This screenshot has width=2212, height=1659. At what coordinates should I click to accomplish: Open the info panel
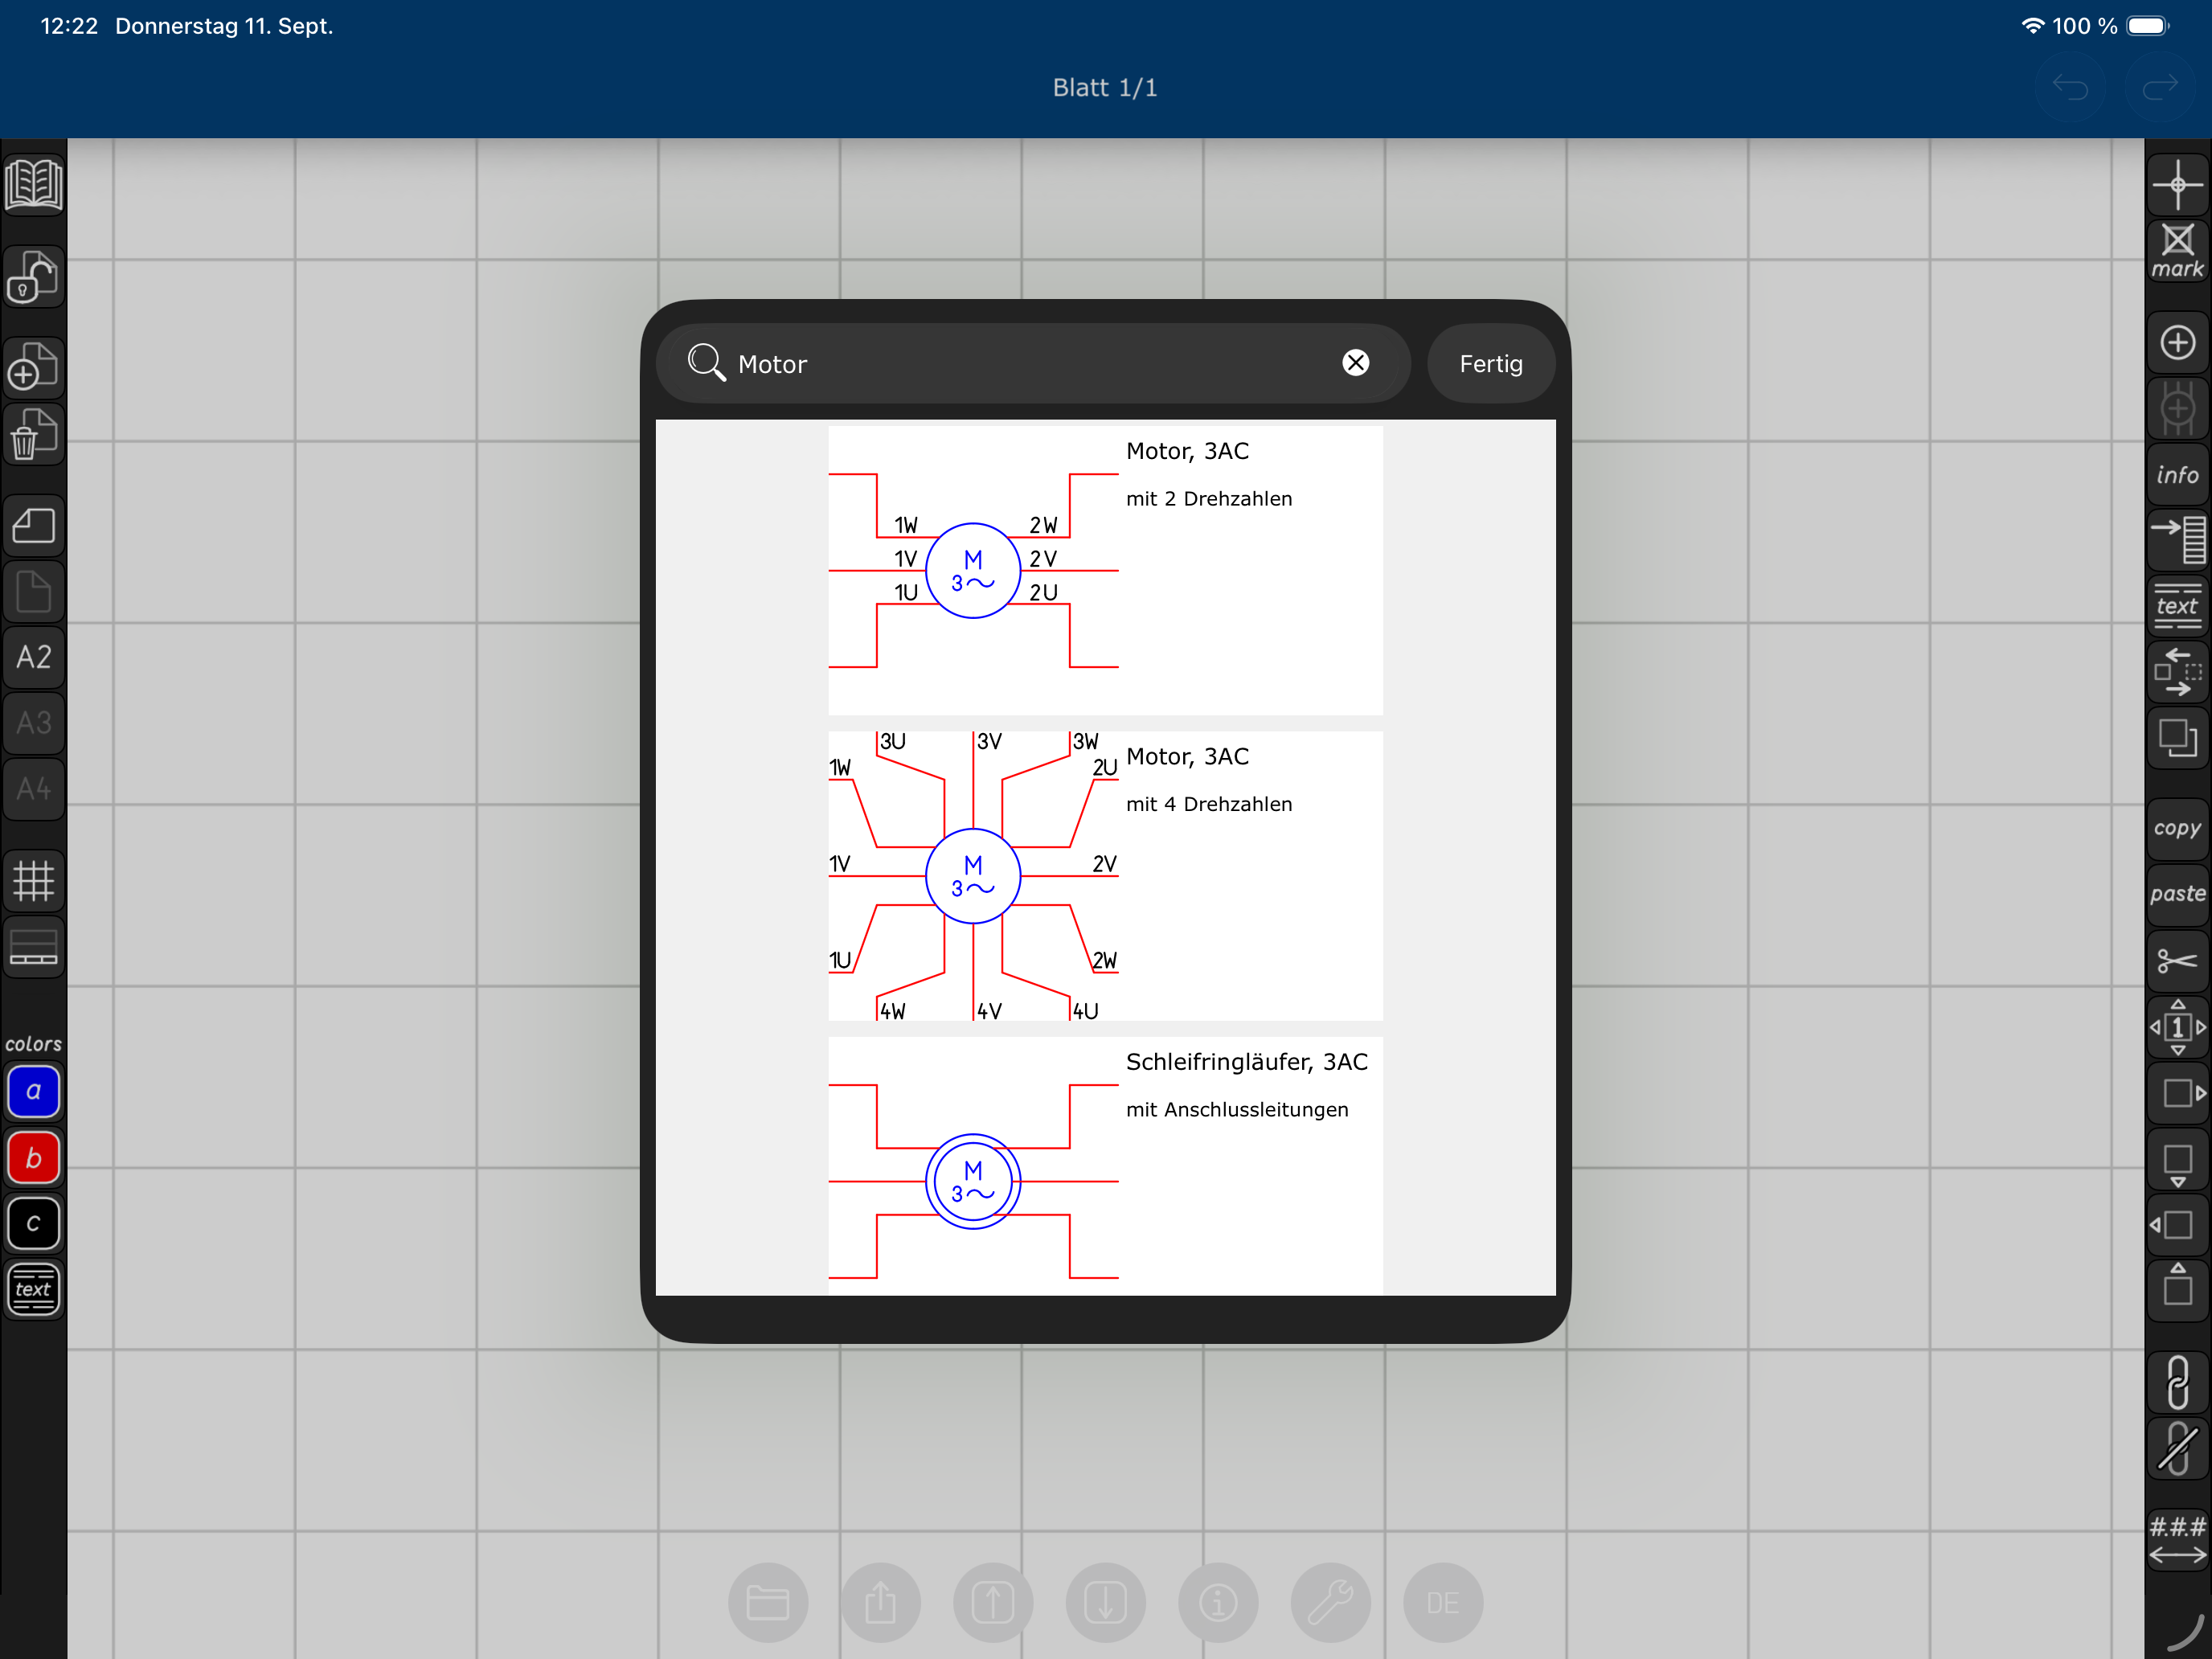[x=2177, y=475]
